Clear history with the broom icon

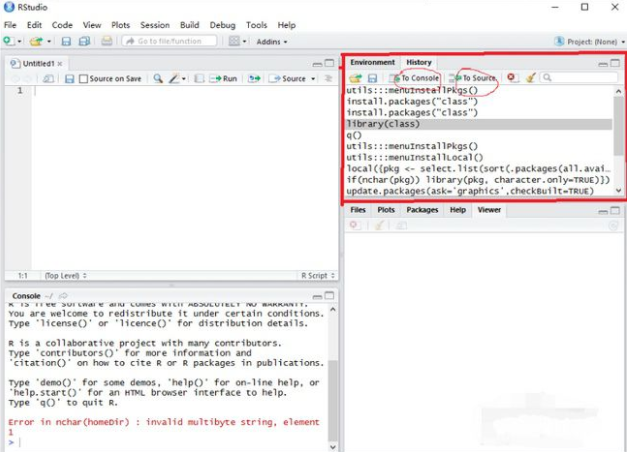click(x=531, y=77)
